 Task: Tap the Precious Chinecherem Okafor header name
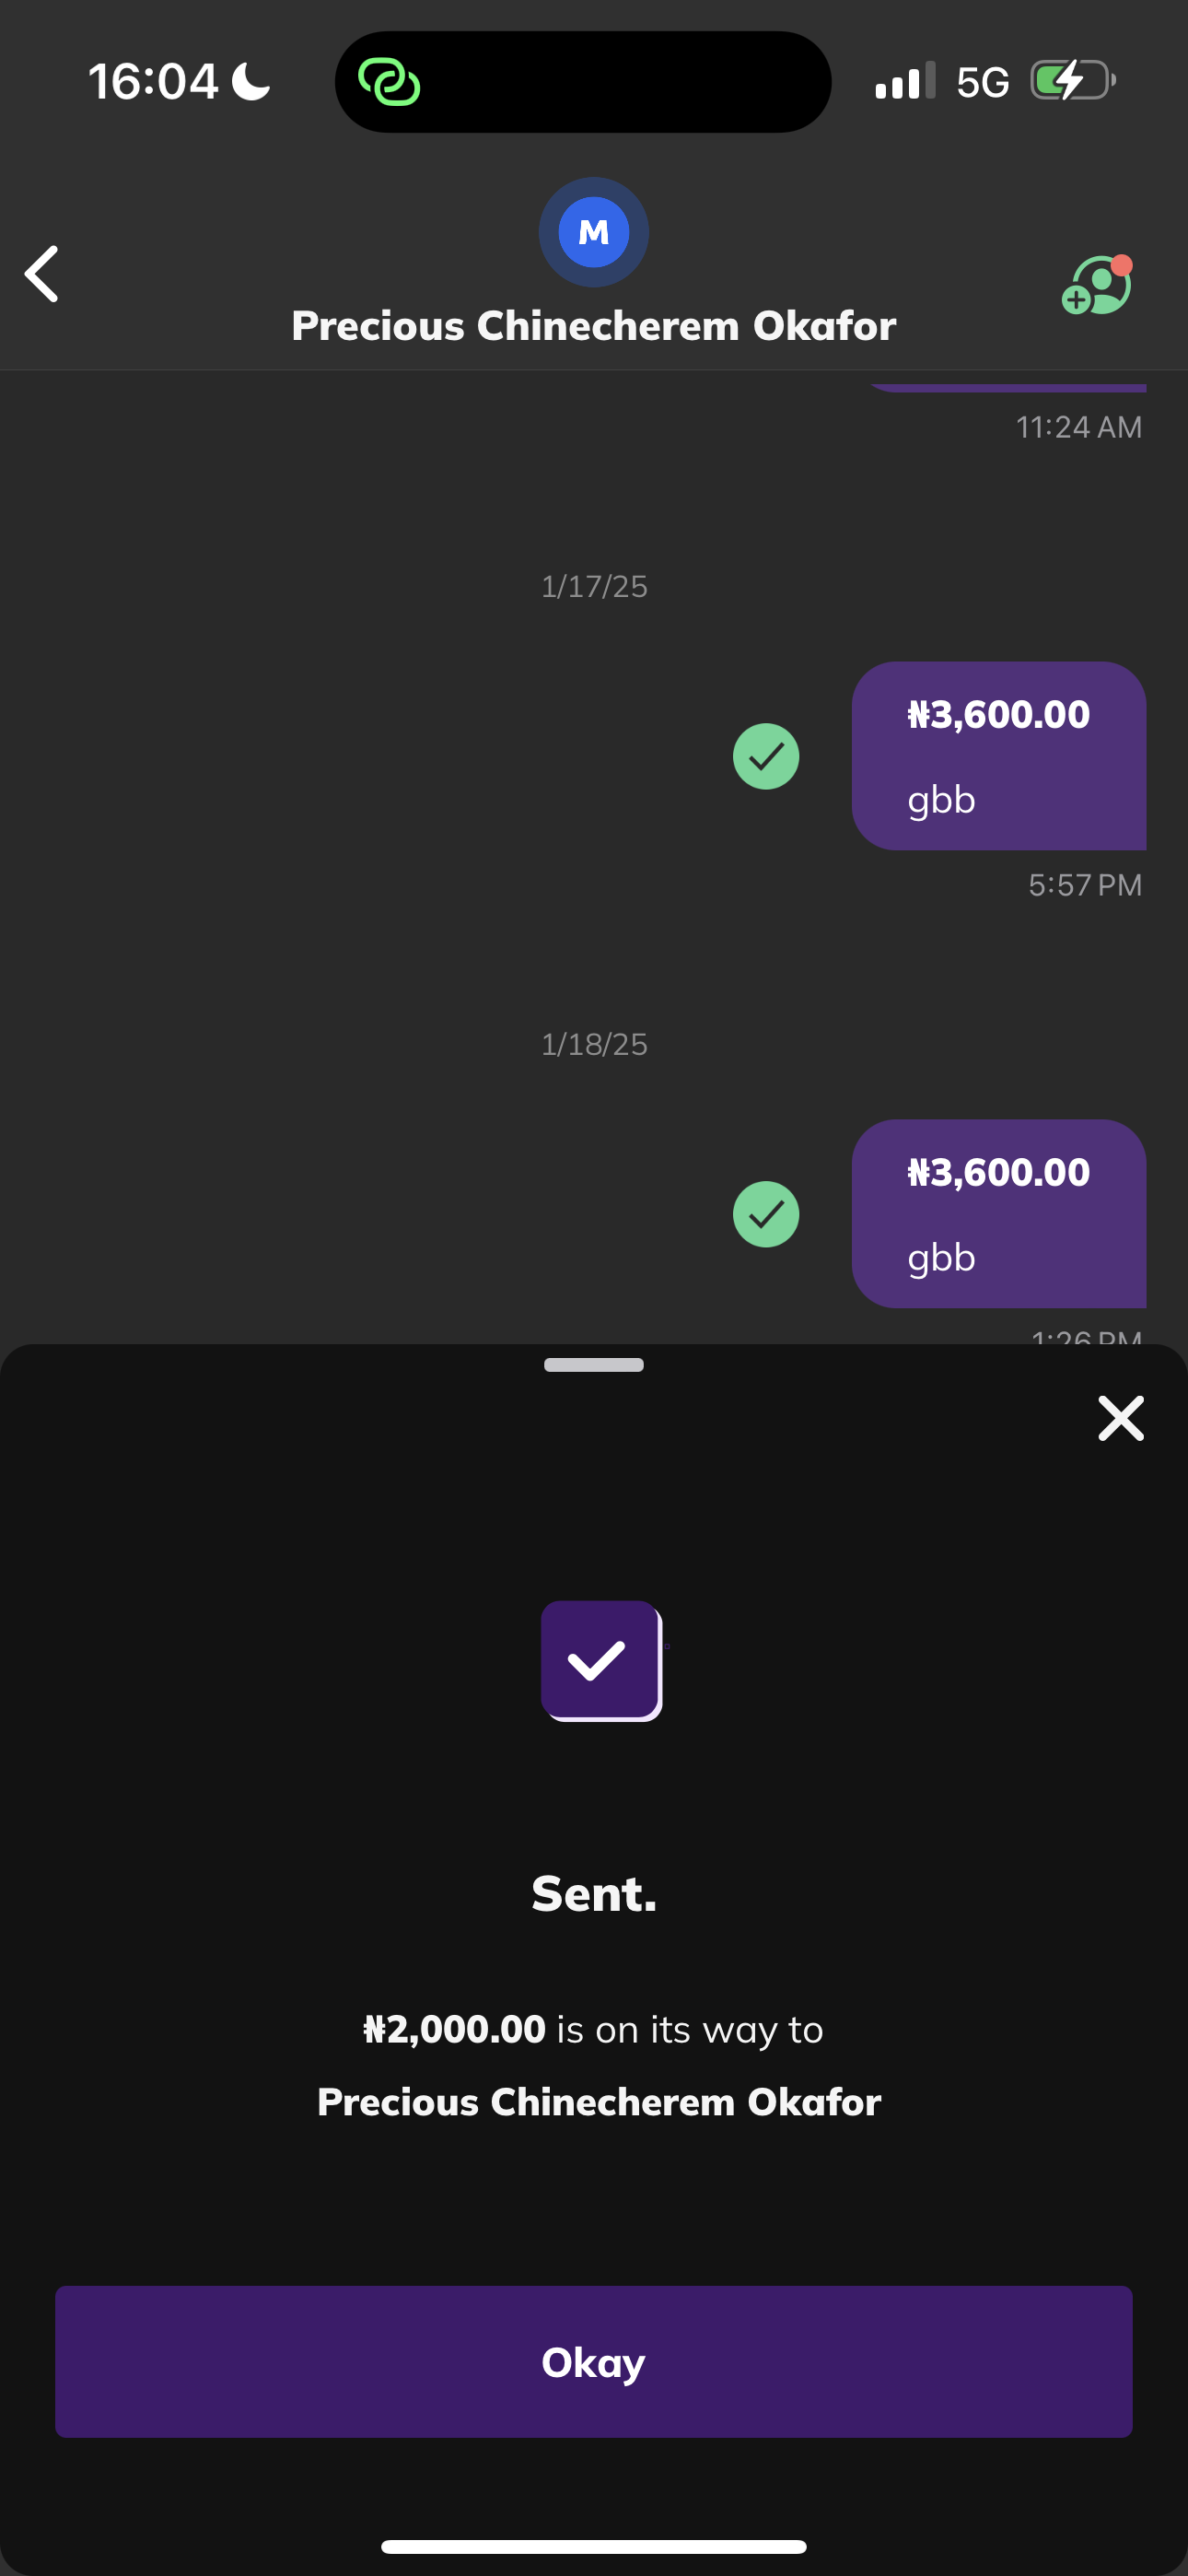tap(594, 326)
